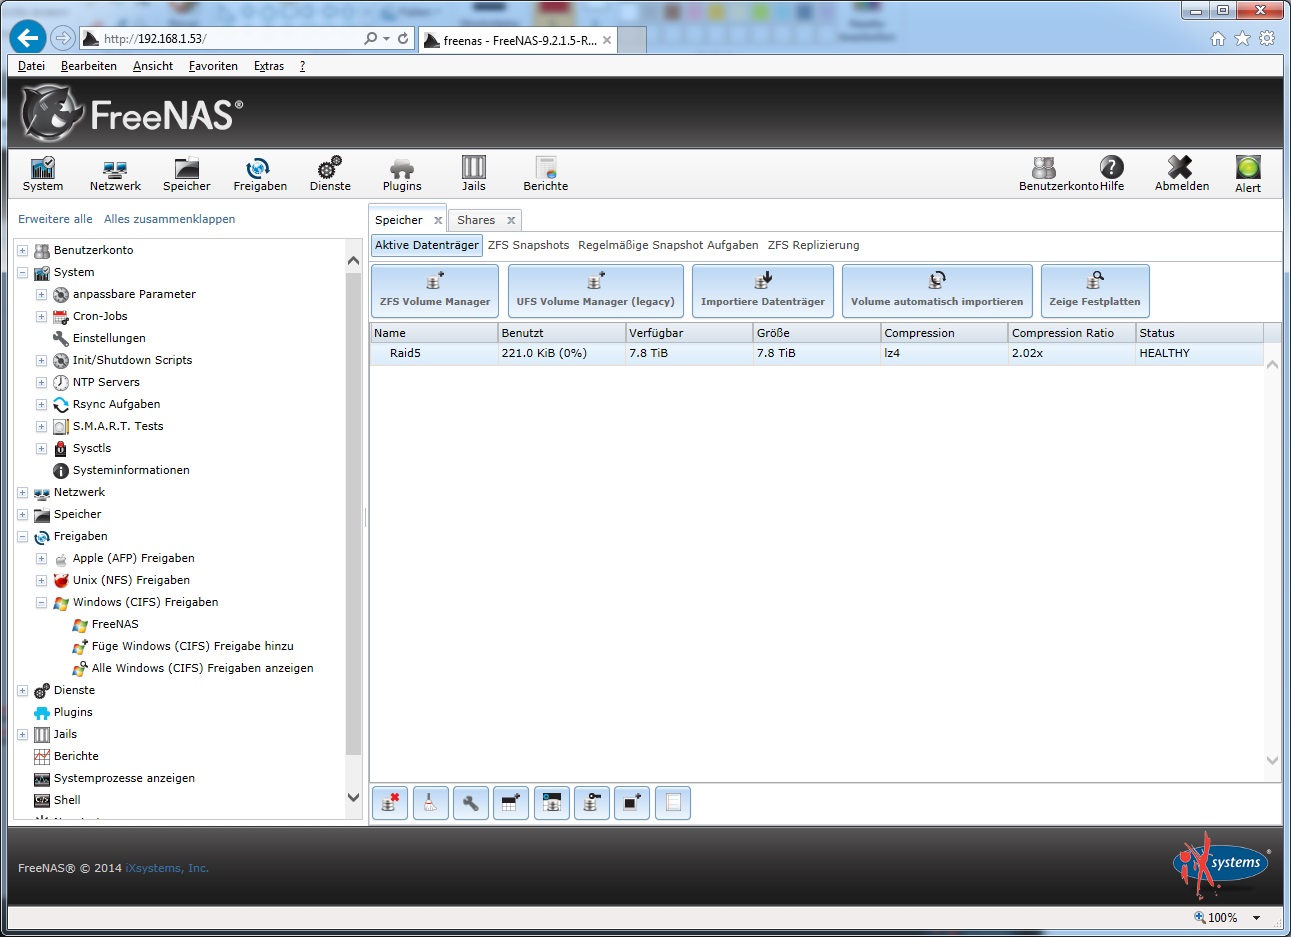Click the Zeige Festplatten button
Image resolution: width=1291 pixels, height=937 pixels.
tap(1095, 290)
